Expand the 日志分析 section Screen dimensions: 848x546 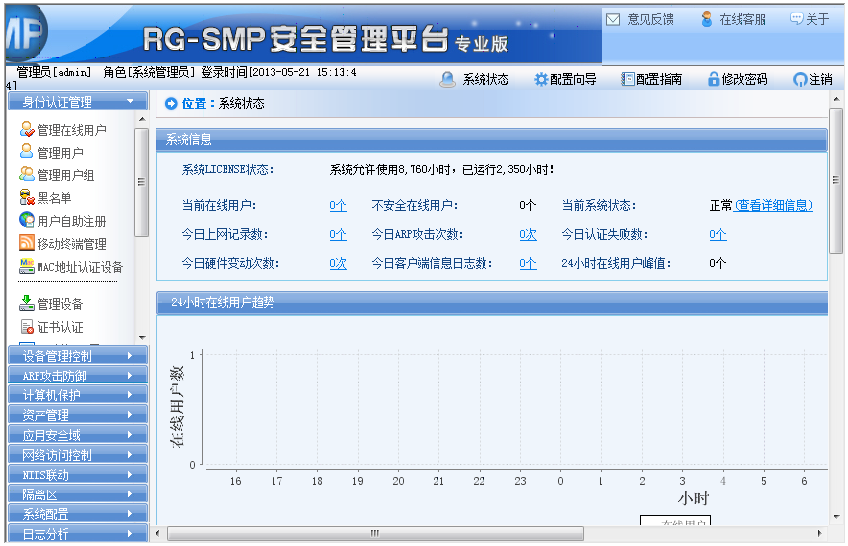[78, 534]
